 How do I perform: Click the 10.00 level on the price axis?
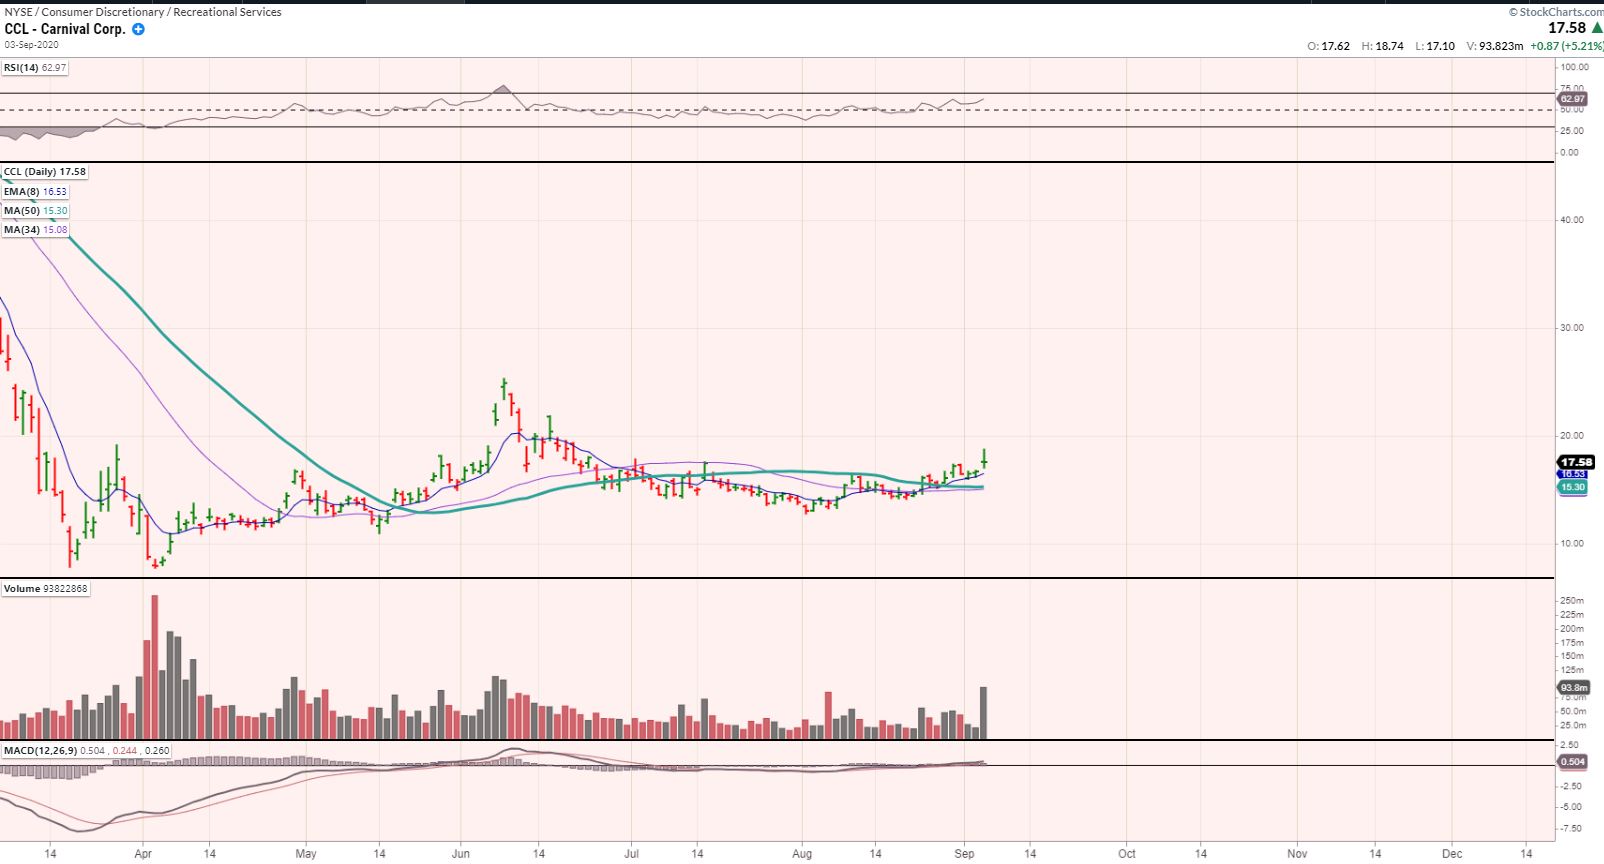tap(1572, 544)
